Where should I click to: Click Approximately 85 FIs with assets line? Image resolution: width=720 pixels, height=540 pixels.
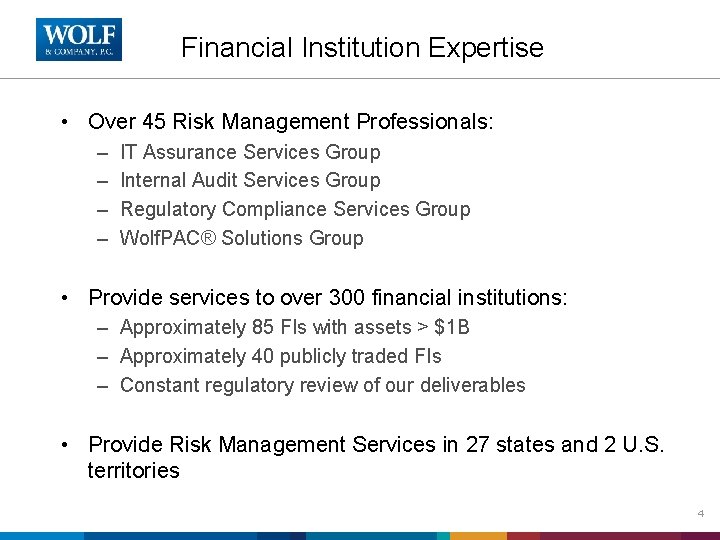click(x=294, y=327)
